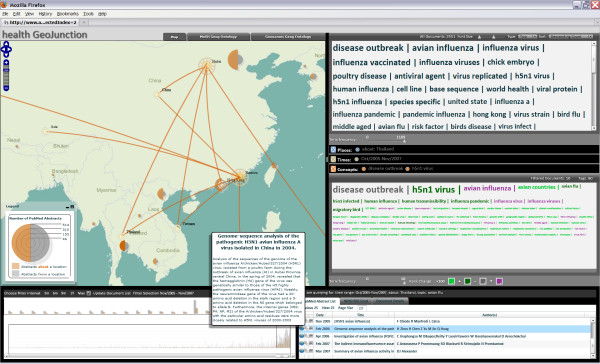Remove the Times filter with its X icon
Image resolution: width=600 pixels, height=364 pixels.
click(333, 159)
